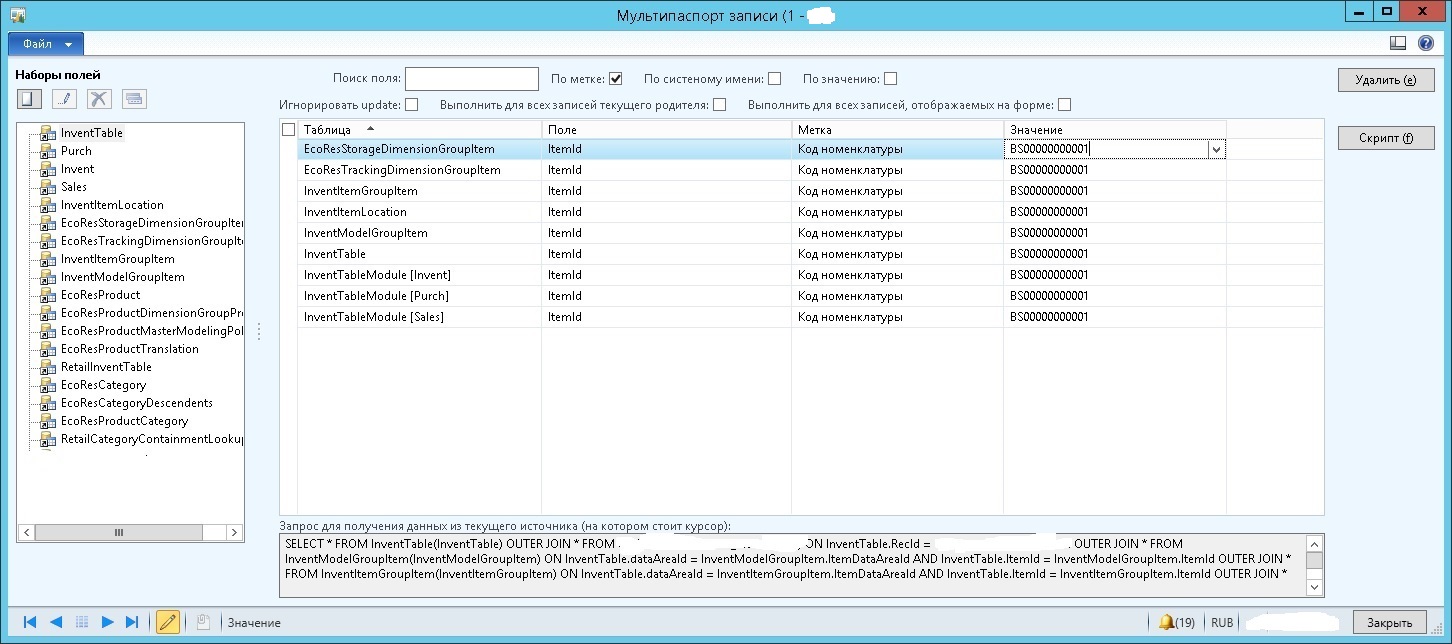This screenshot has height=644, width=1452.
Task: Toggle the edit mode pencil icon
Action: pos(168,622)
